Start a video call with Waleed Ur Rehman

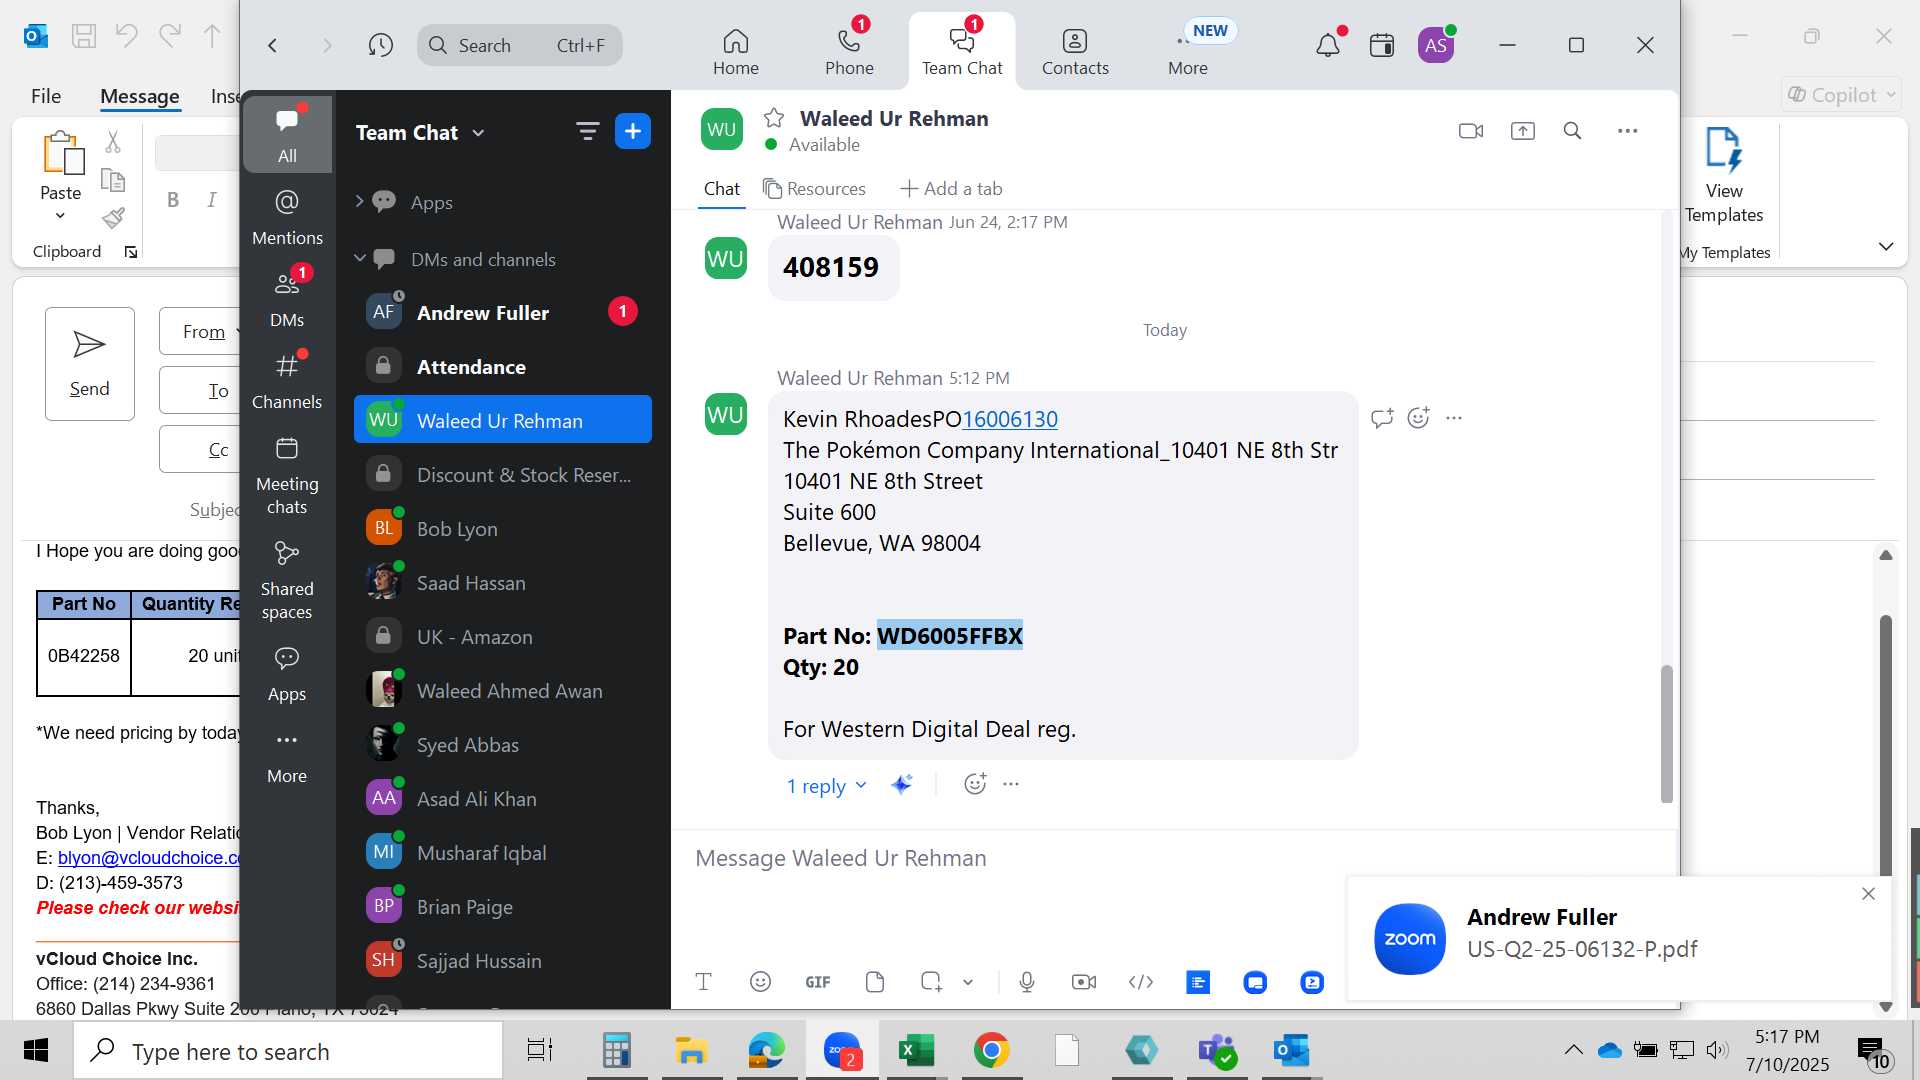[x=1471, y=131]
